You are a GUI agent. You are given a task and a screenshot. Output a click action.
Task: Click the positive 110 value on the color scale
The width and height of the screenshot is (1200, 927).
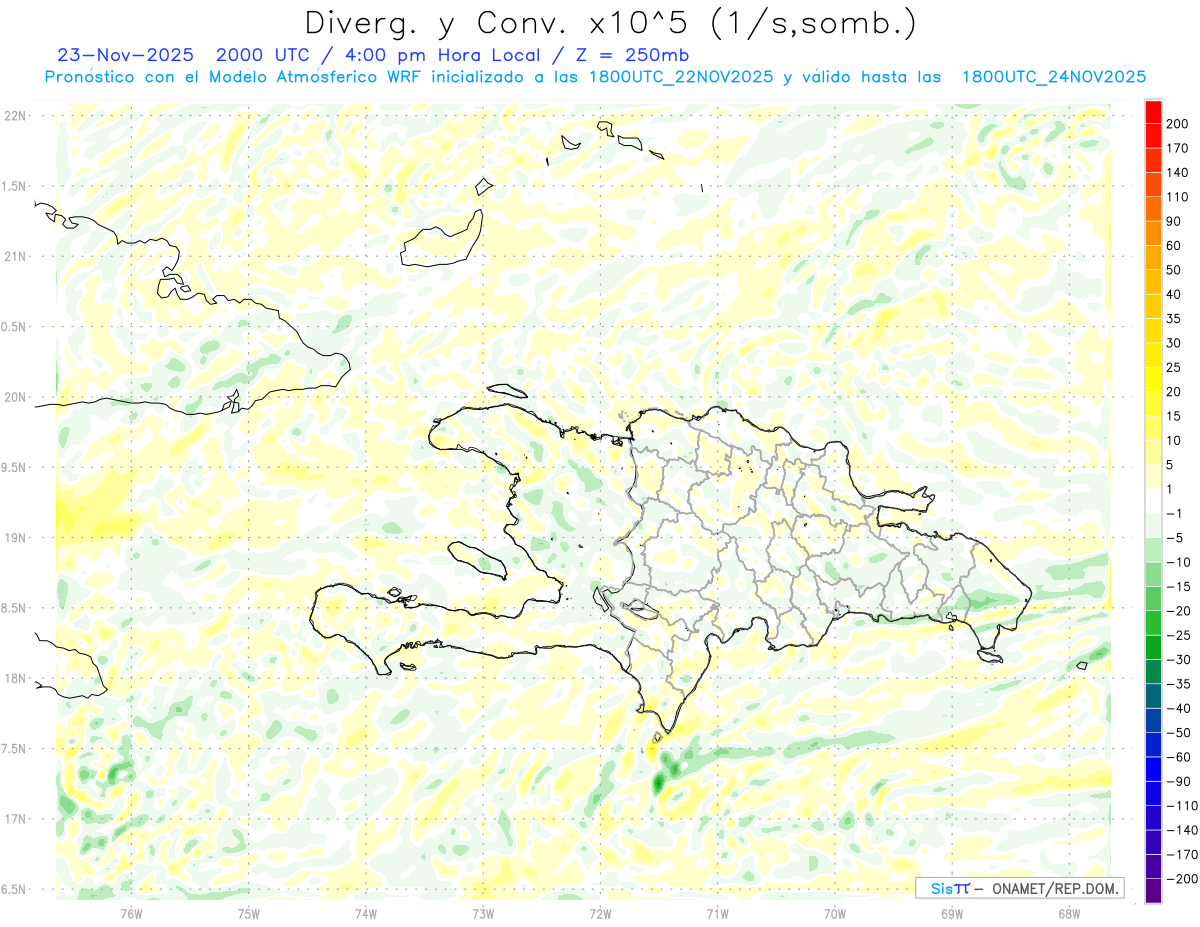tap(1177, 197)
